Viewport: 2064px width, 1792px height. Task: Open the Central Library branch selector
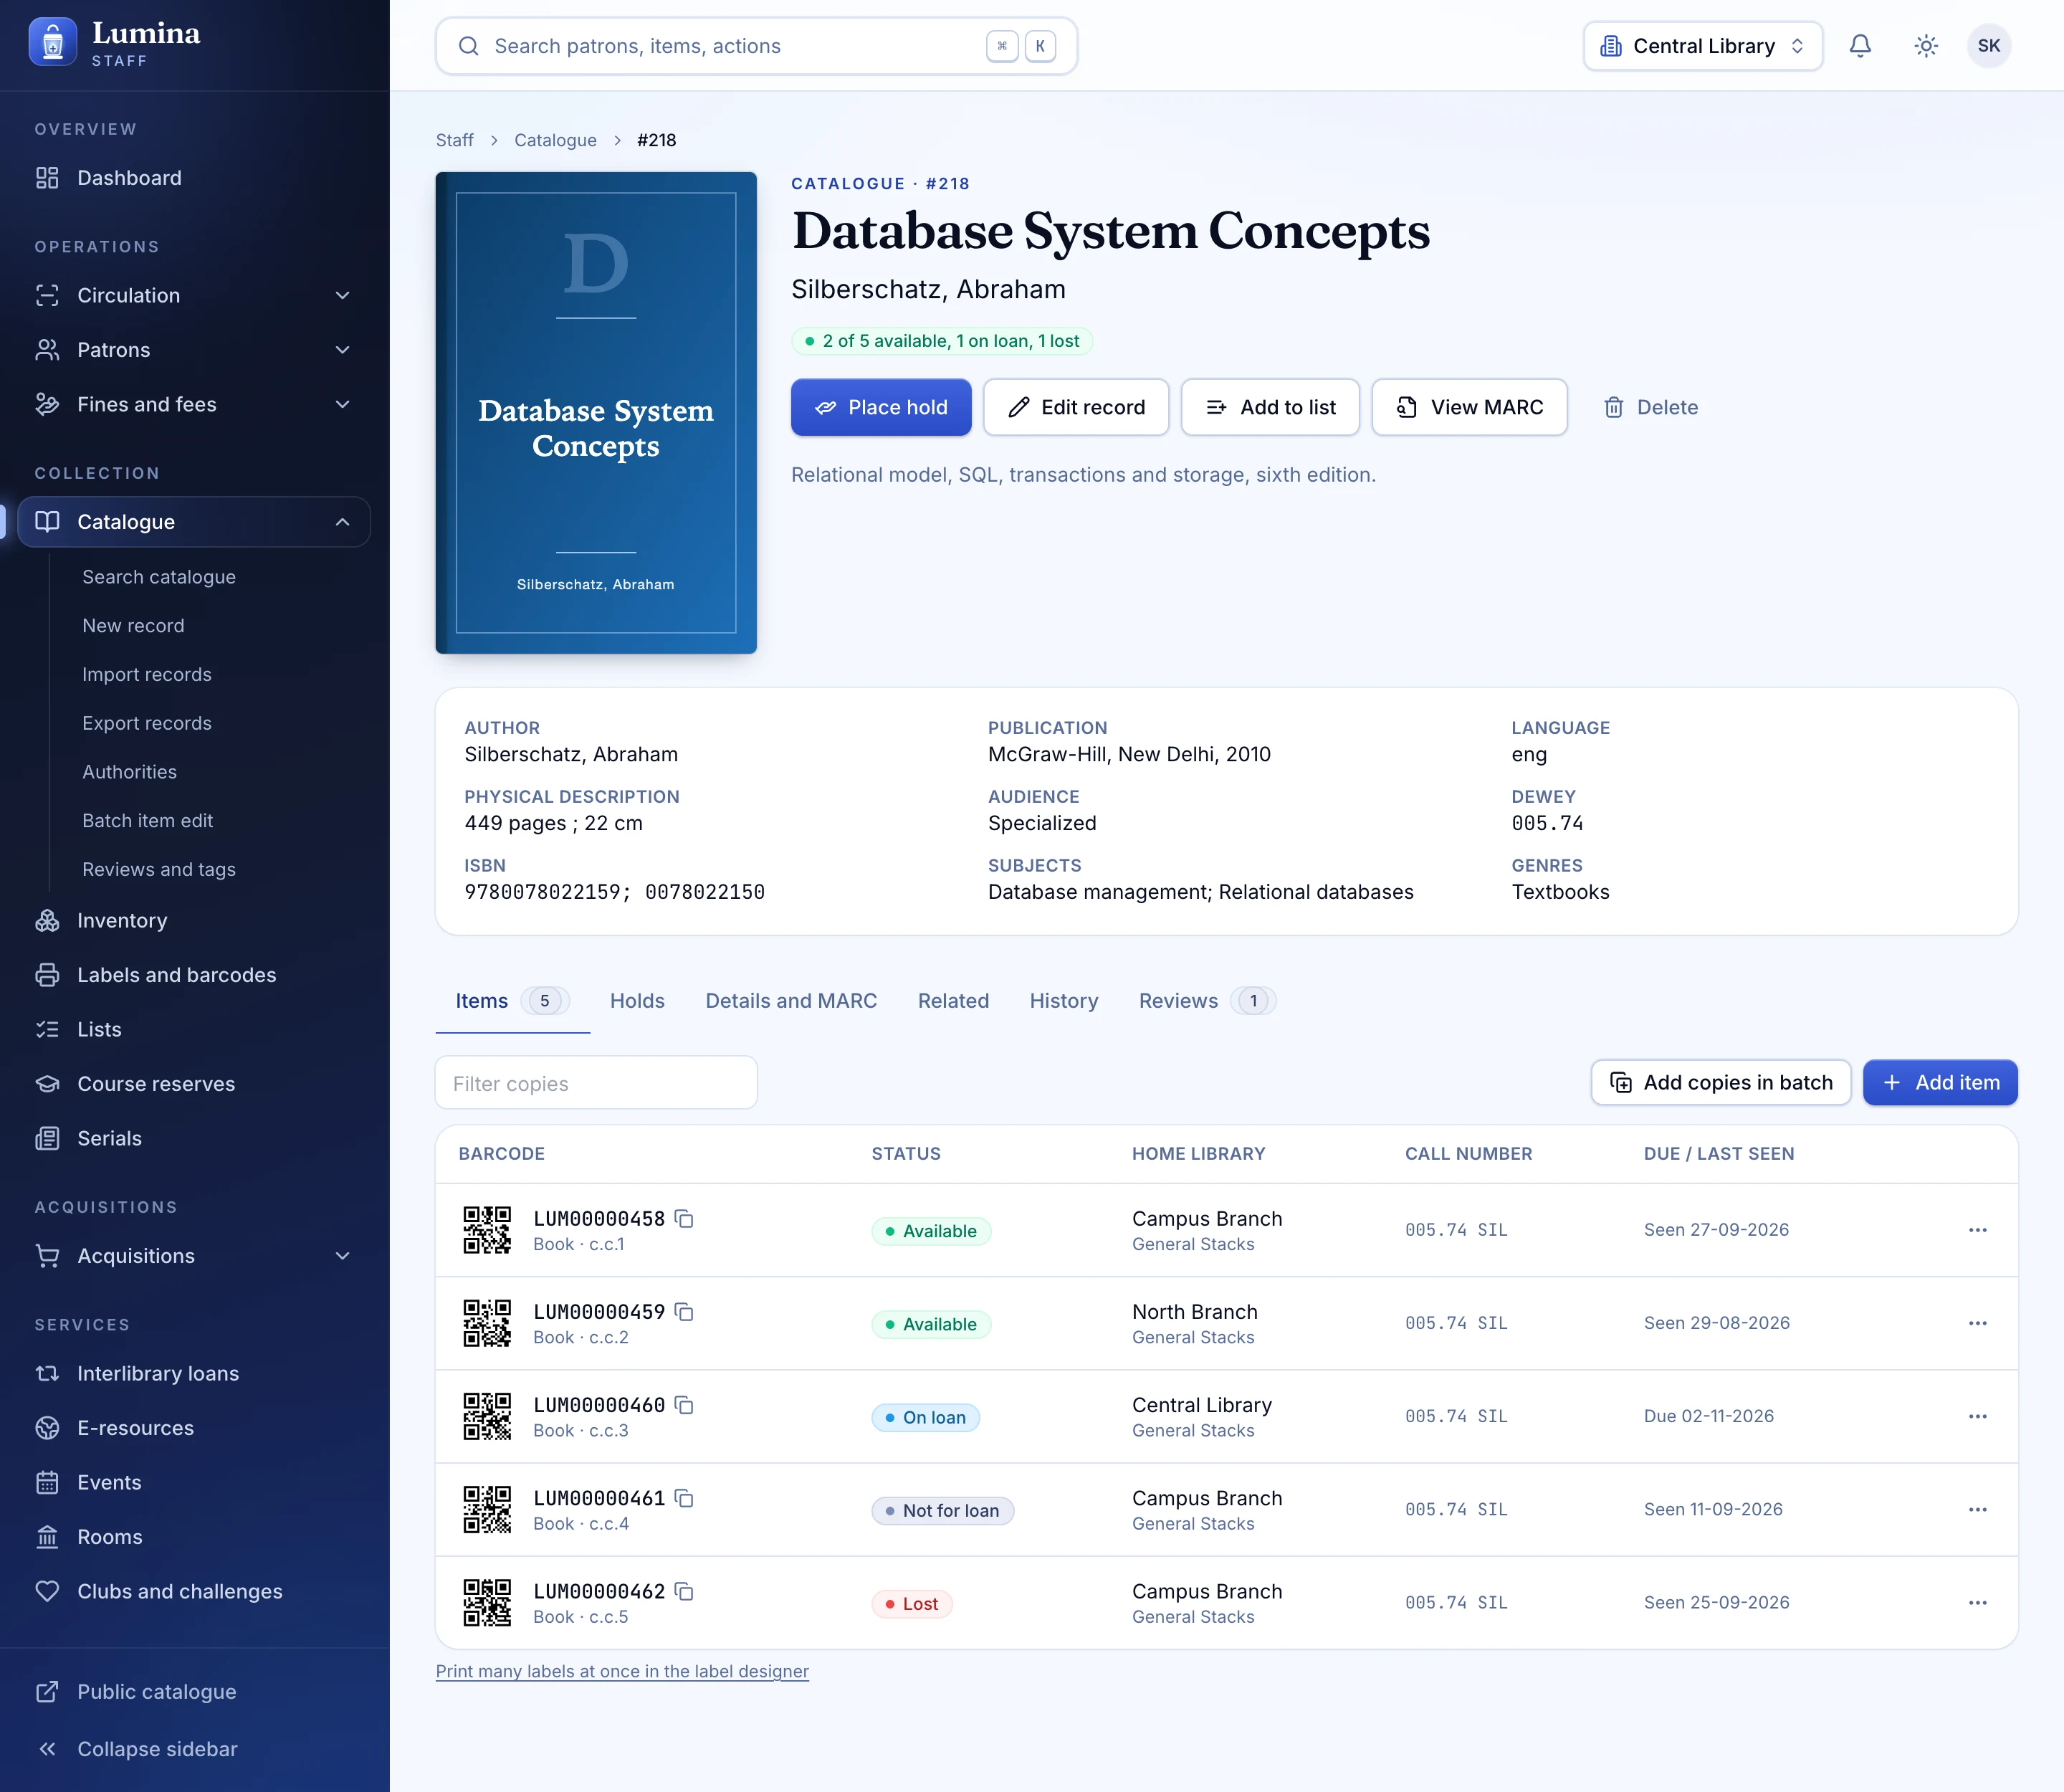point(1703,46)
